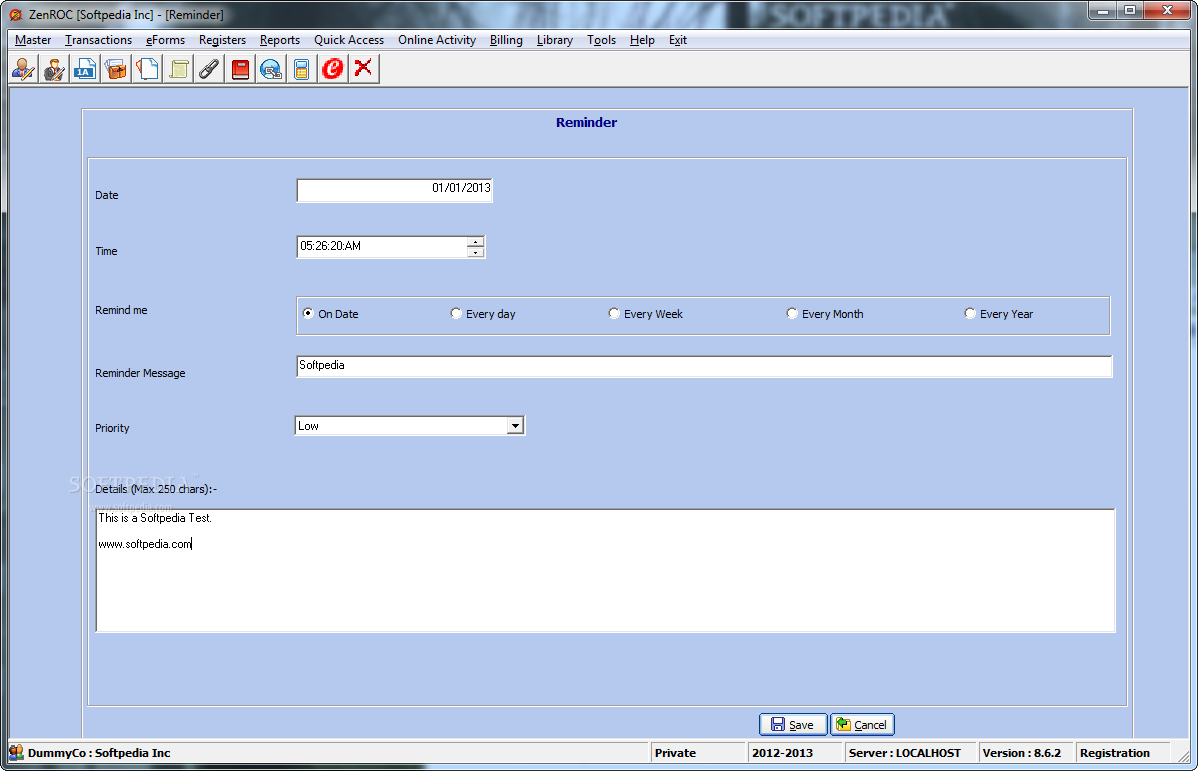Open the Transactions menu
This screenshot has width=1198, height=771.
coord(99,40)
